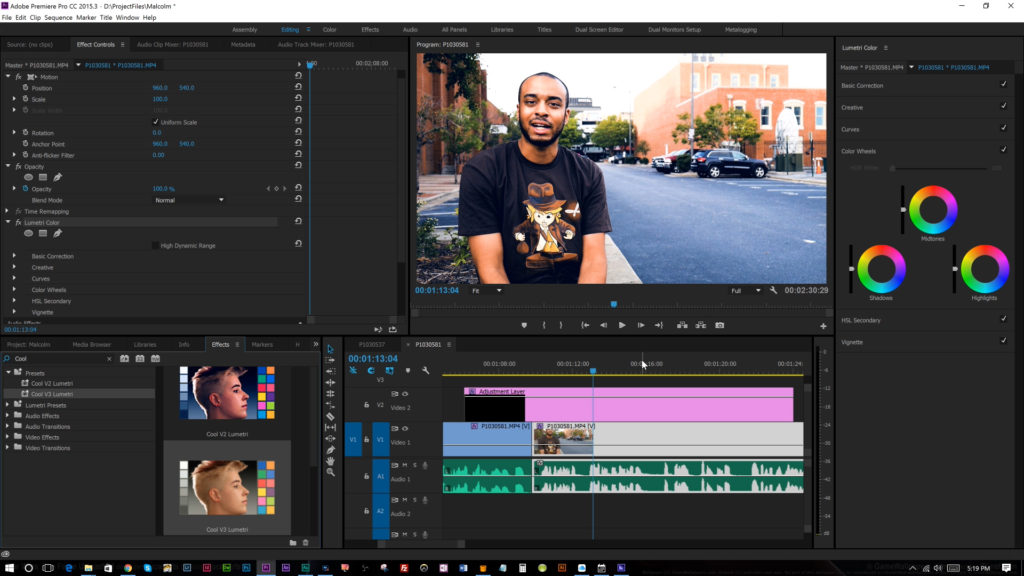Open the Full playback resolution dropdown
Screen dimensions: 1024x576
point(746,291)
